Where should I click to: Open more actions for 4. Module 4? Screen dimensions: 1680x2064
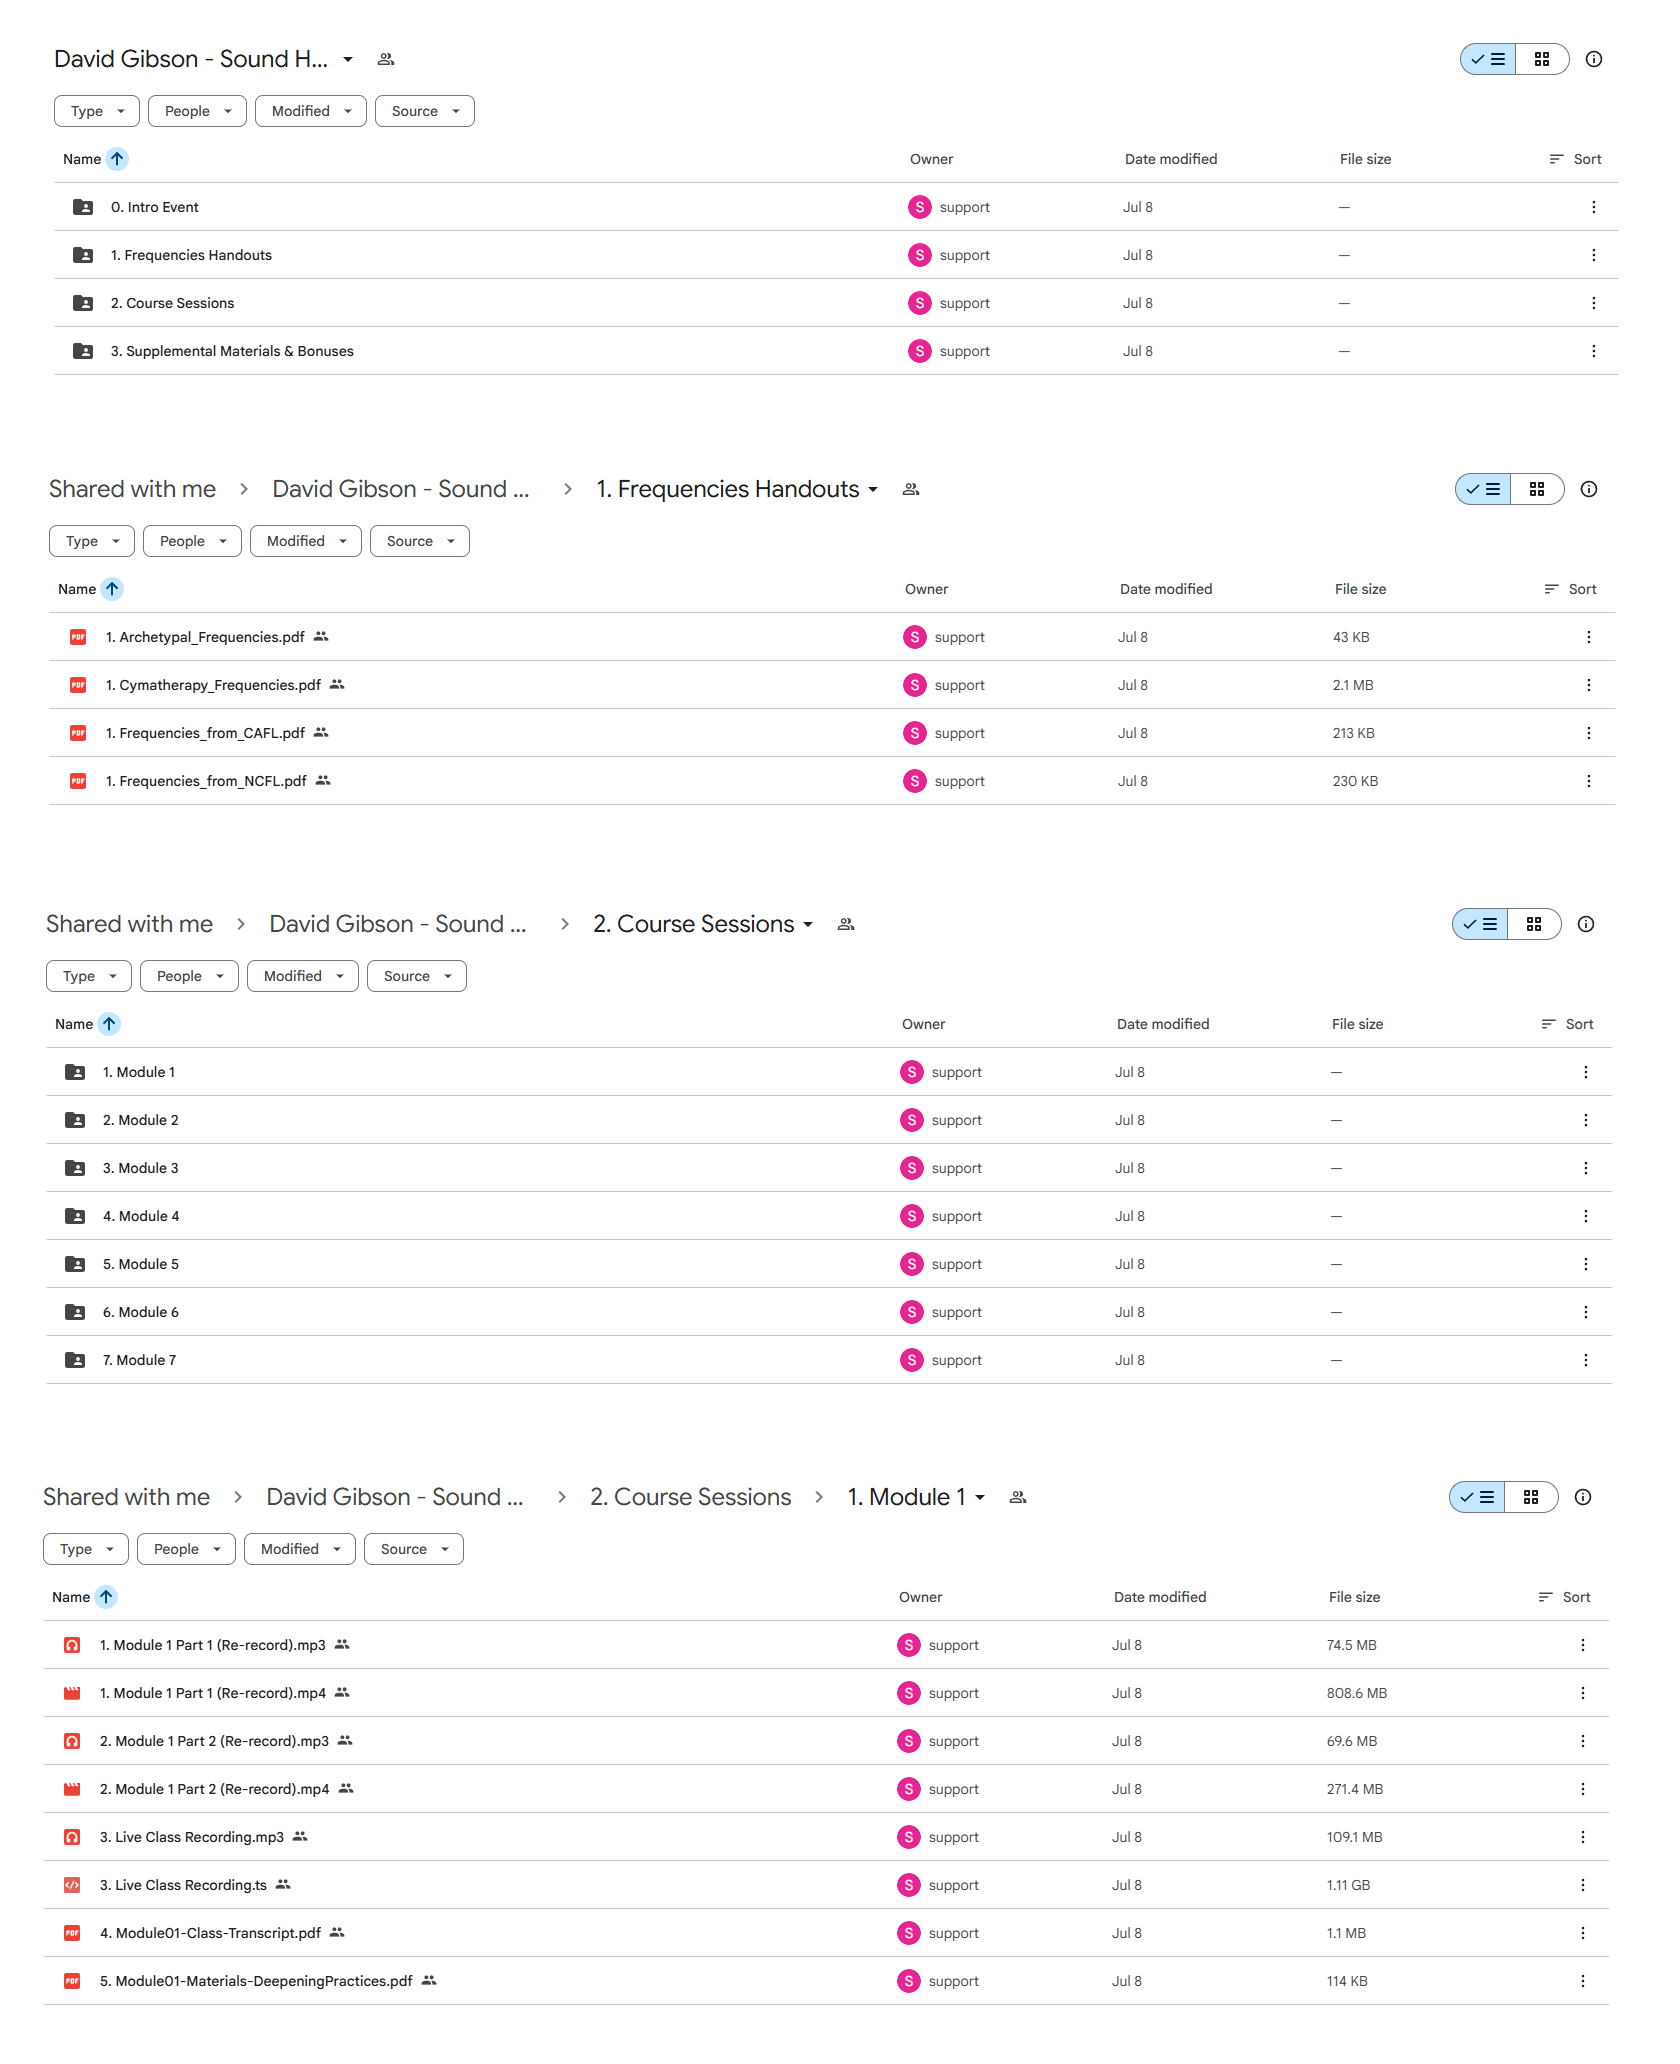(1585, 1216)
